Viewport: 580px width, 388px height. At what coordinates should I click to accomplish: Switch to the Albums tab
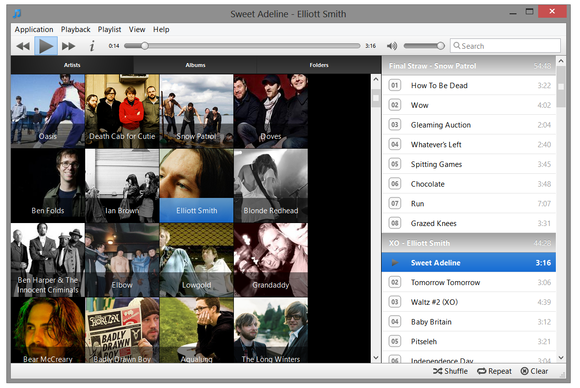pyautogui.click(x=195, y=65)
